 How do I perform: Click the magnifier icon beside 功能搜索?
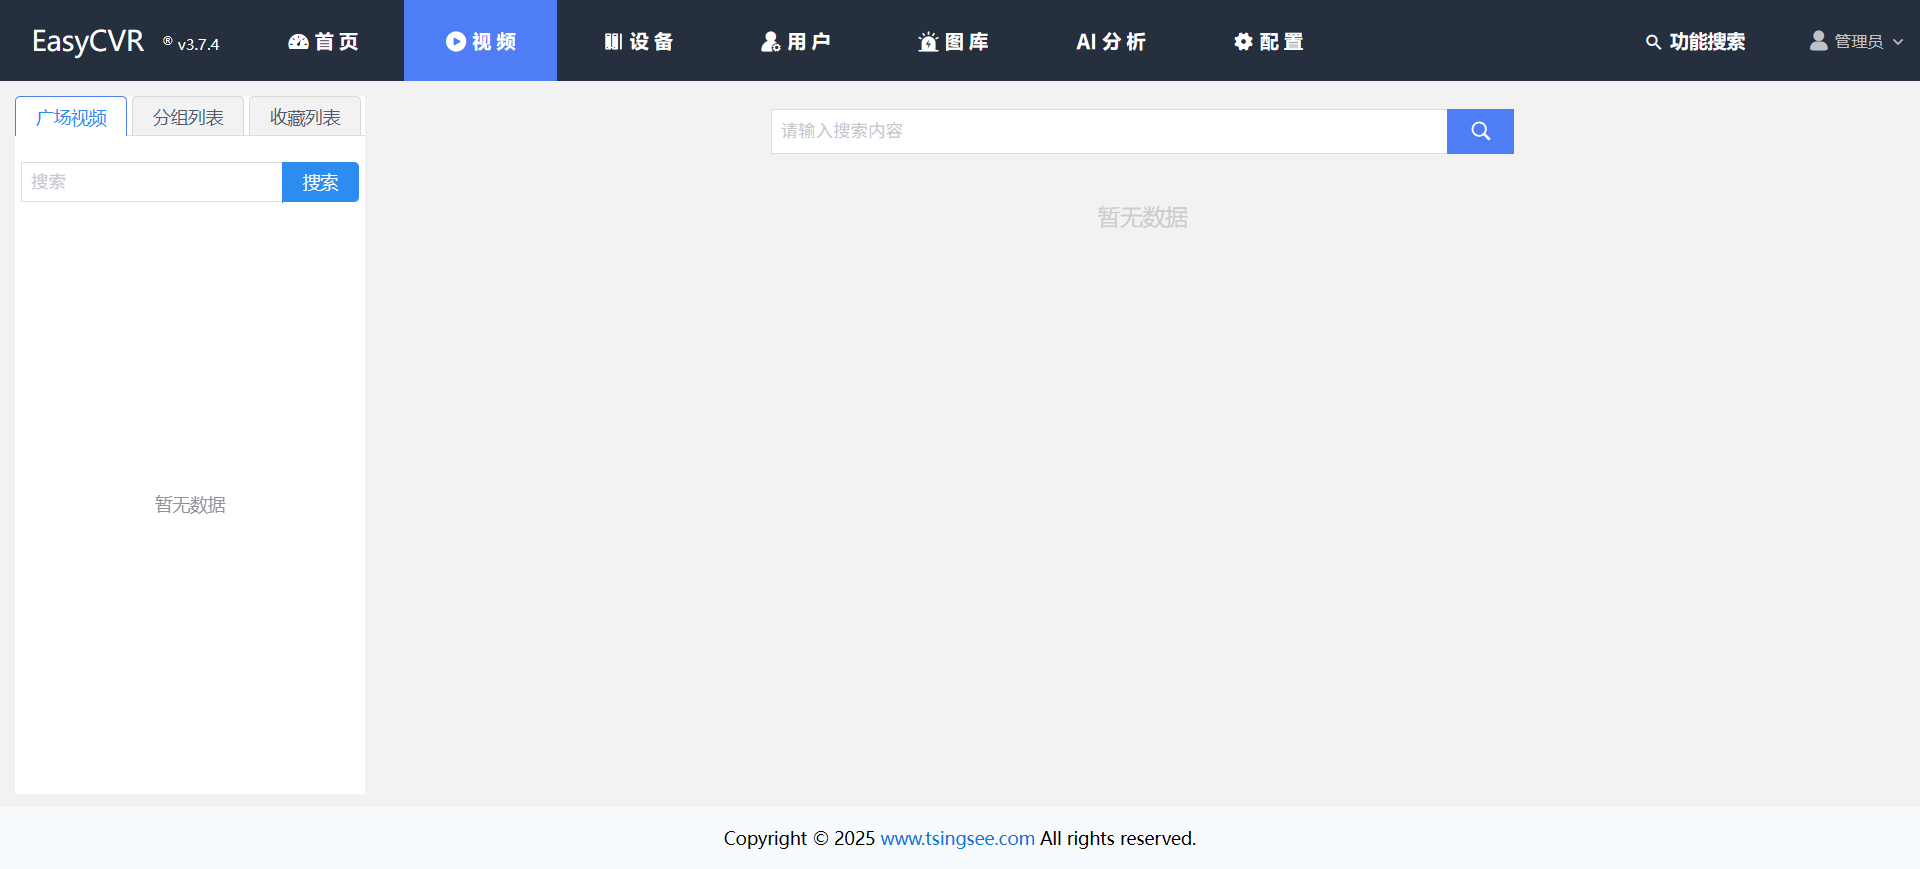click(1653, 42)
